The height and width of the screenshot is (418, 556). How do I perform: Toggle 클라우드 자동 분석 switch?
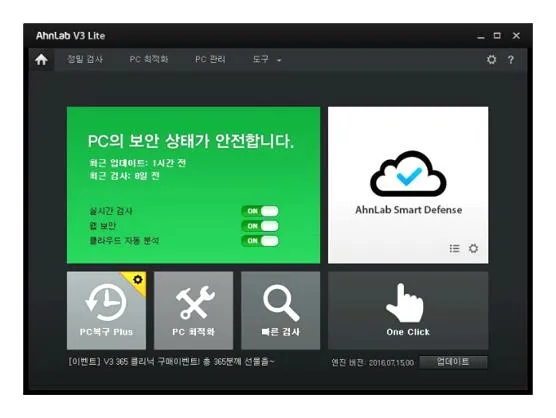coord(260,241)
